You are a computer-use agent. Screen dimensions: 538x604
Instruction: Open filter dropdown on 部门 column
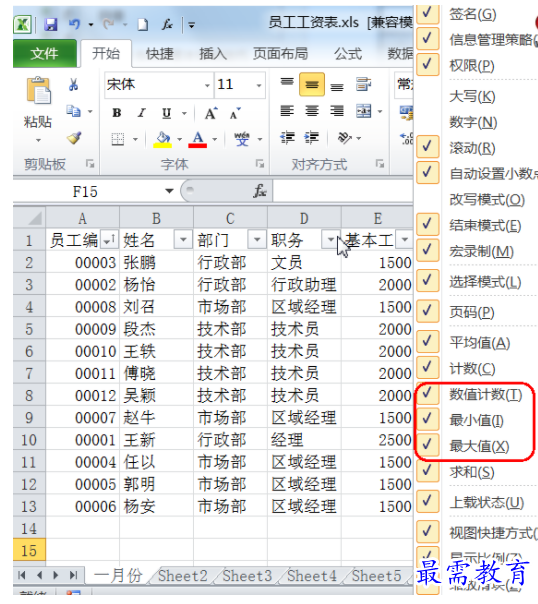pyautogui.click(x=257, y=240)
